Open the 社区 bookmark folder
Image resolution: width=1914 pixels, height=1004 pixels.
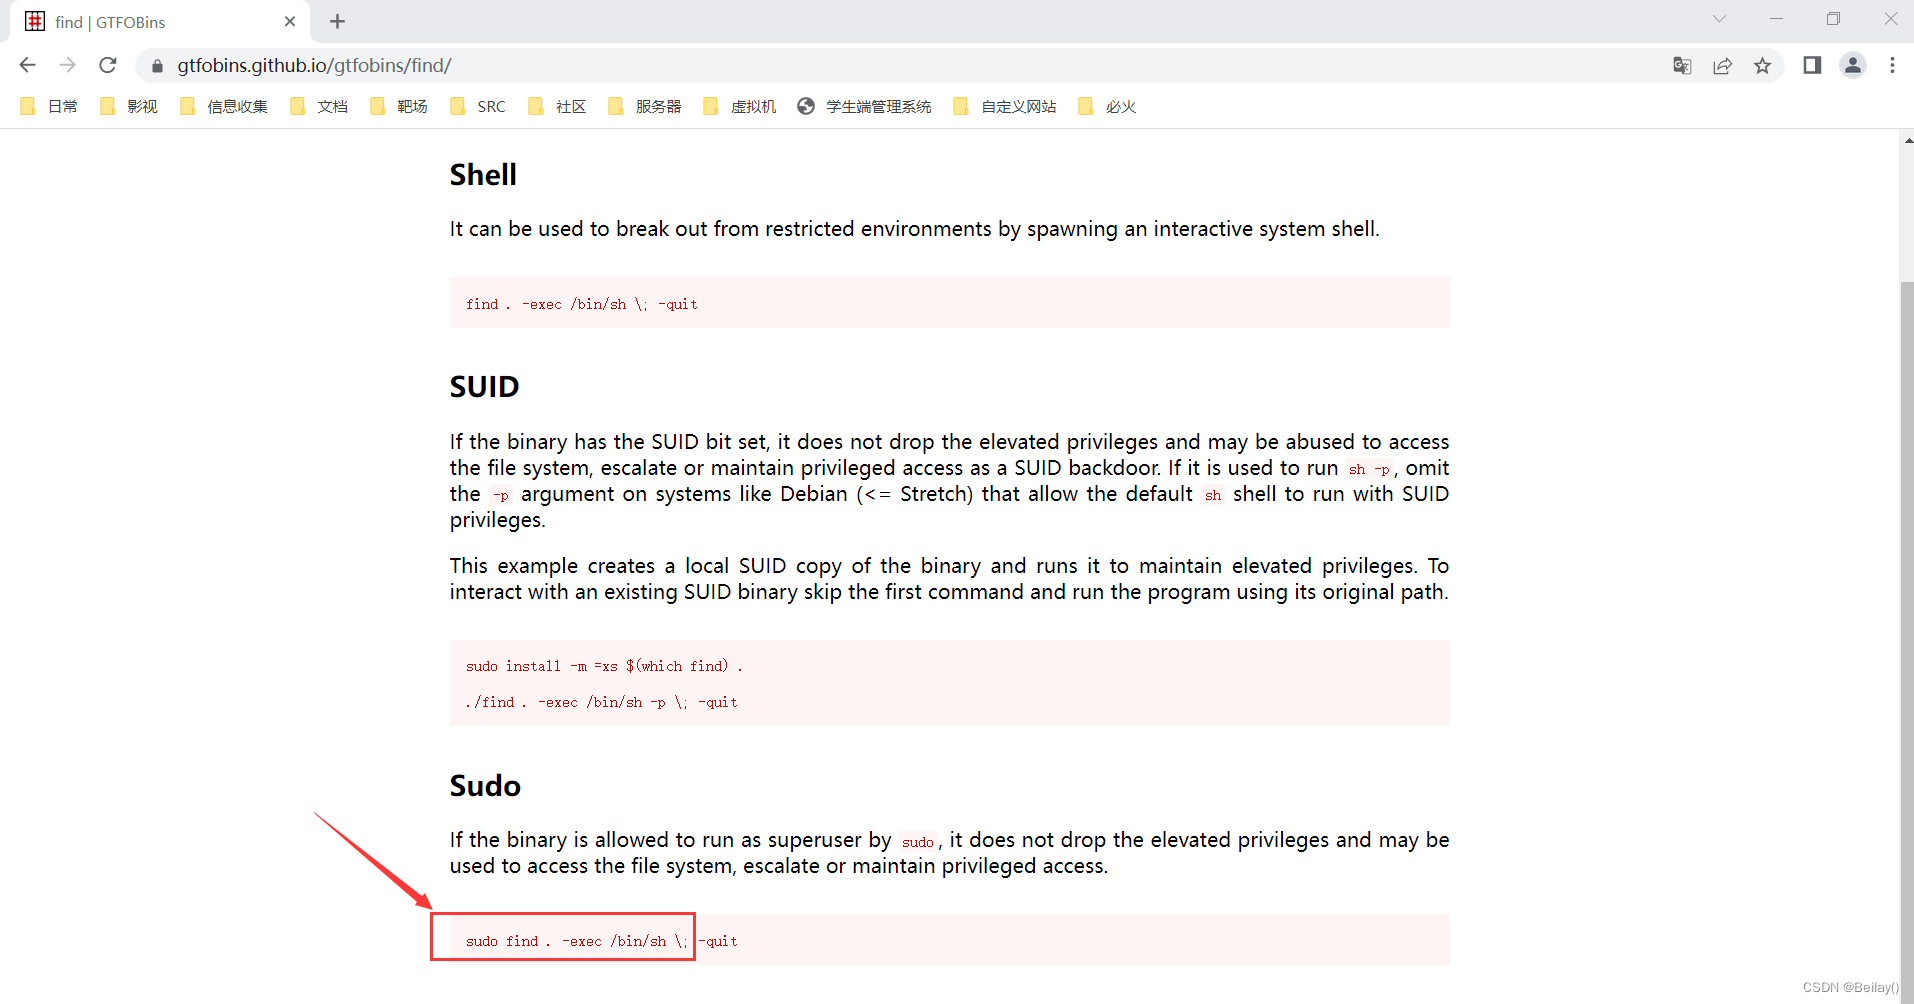(557, 106)
